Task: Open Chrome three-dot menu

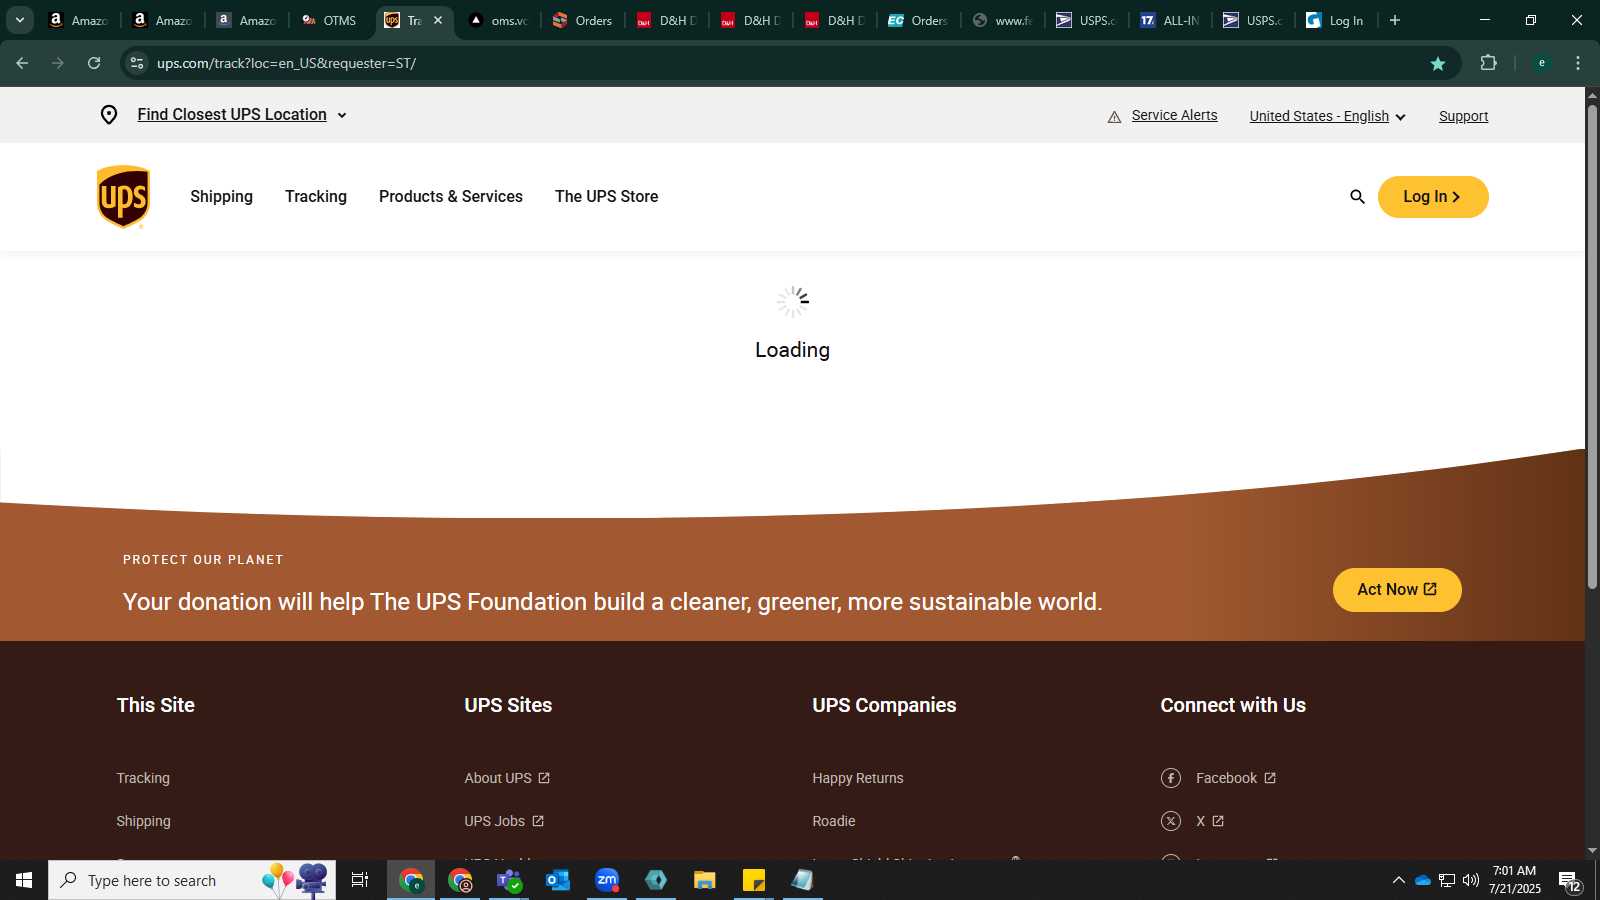Action: 1578,63
